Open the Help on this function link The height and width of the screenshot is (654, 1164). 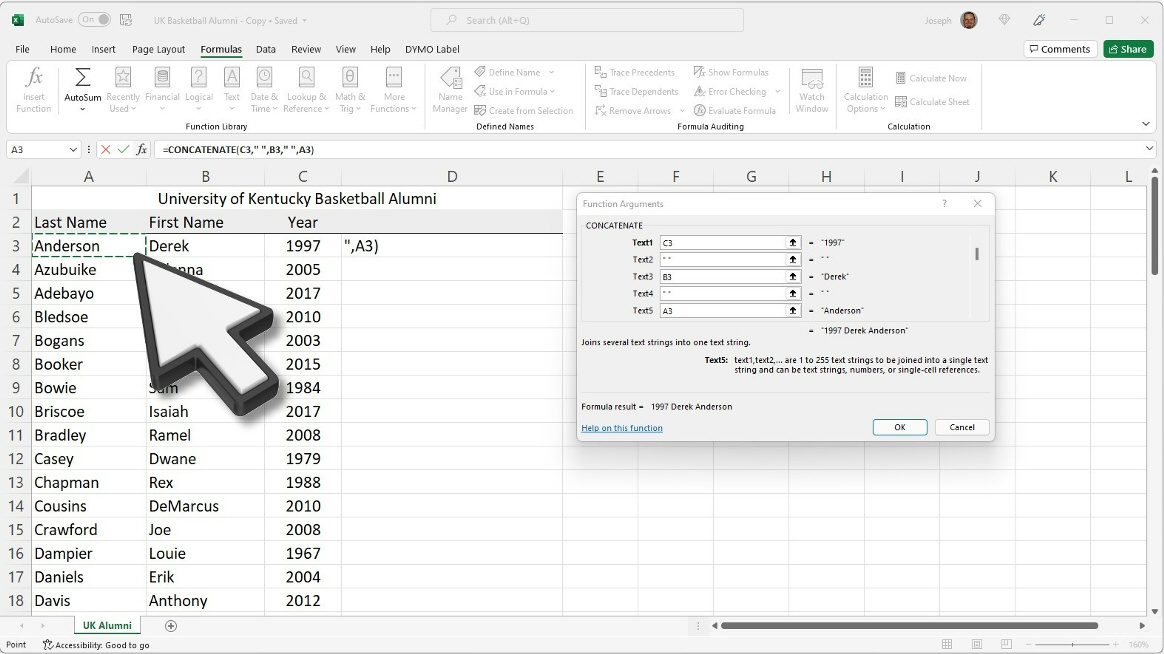click(621, 428)
